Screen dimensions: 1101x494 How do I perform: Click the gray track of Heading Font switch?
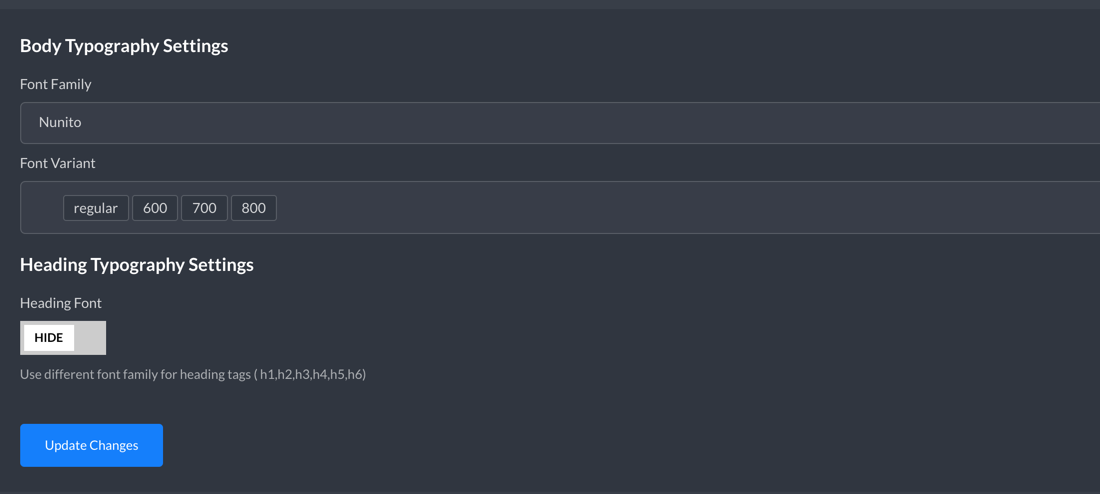pos(90,338)
